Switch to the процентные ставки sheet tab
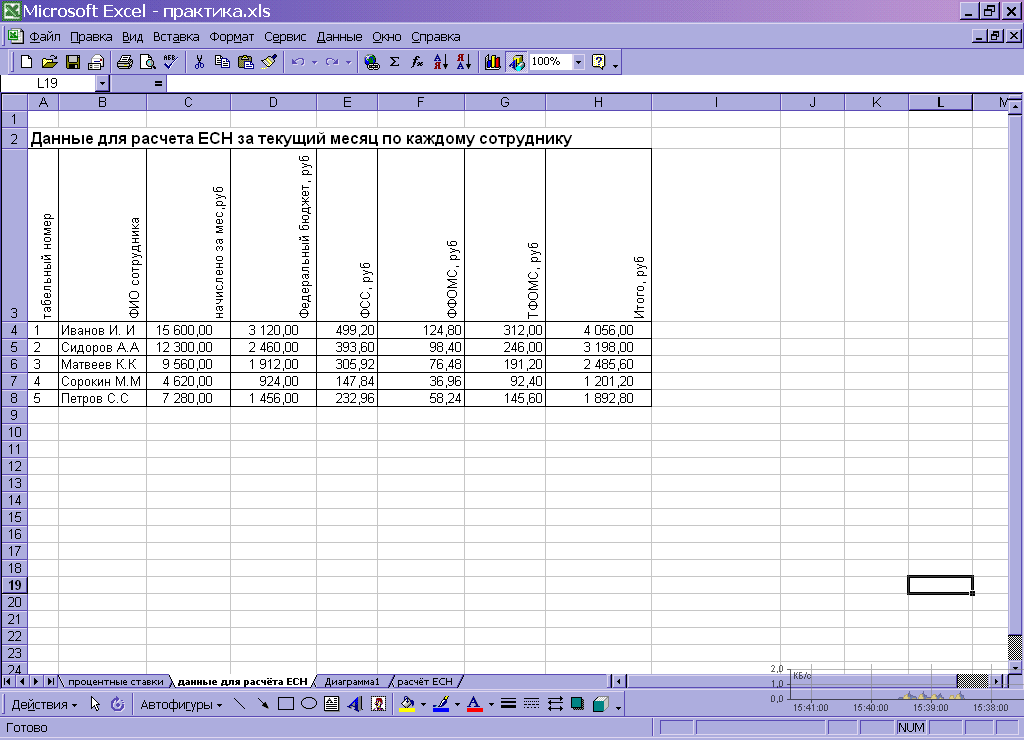This screenshot has width=1024, height=740. pyautogui.click(x=116, y=681)
